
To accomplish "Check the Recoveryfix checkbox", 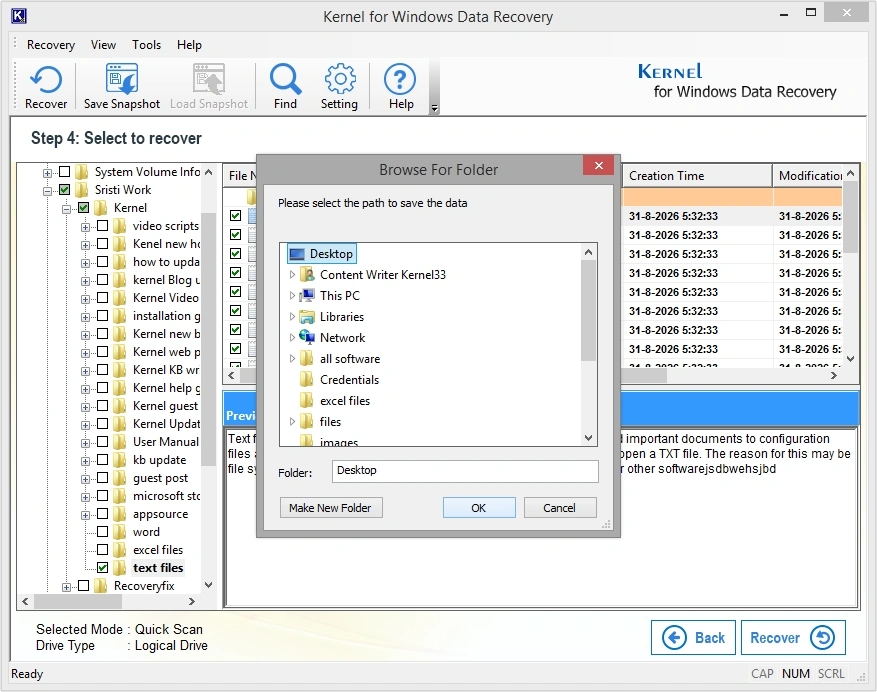I will [x=83, y=586].
